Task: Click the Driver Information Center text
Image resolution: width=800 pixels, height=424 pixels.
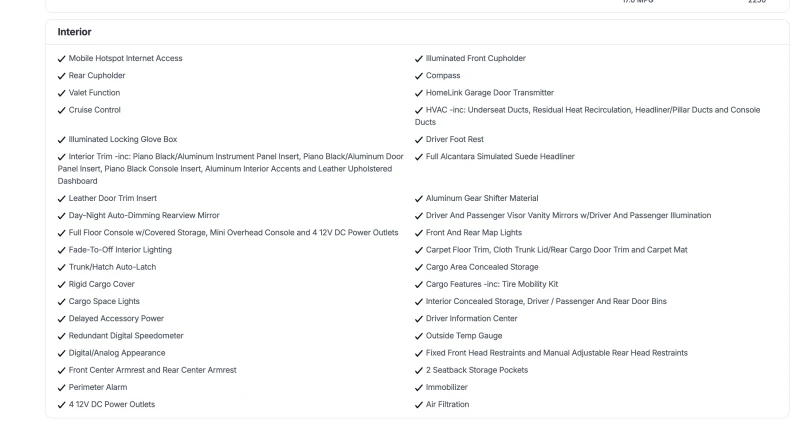Action: click(x=474, y=318)
